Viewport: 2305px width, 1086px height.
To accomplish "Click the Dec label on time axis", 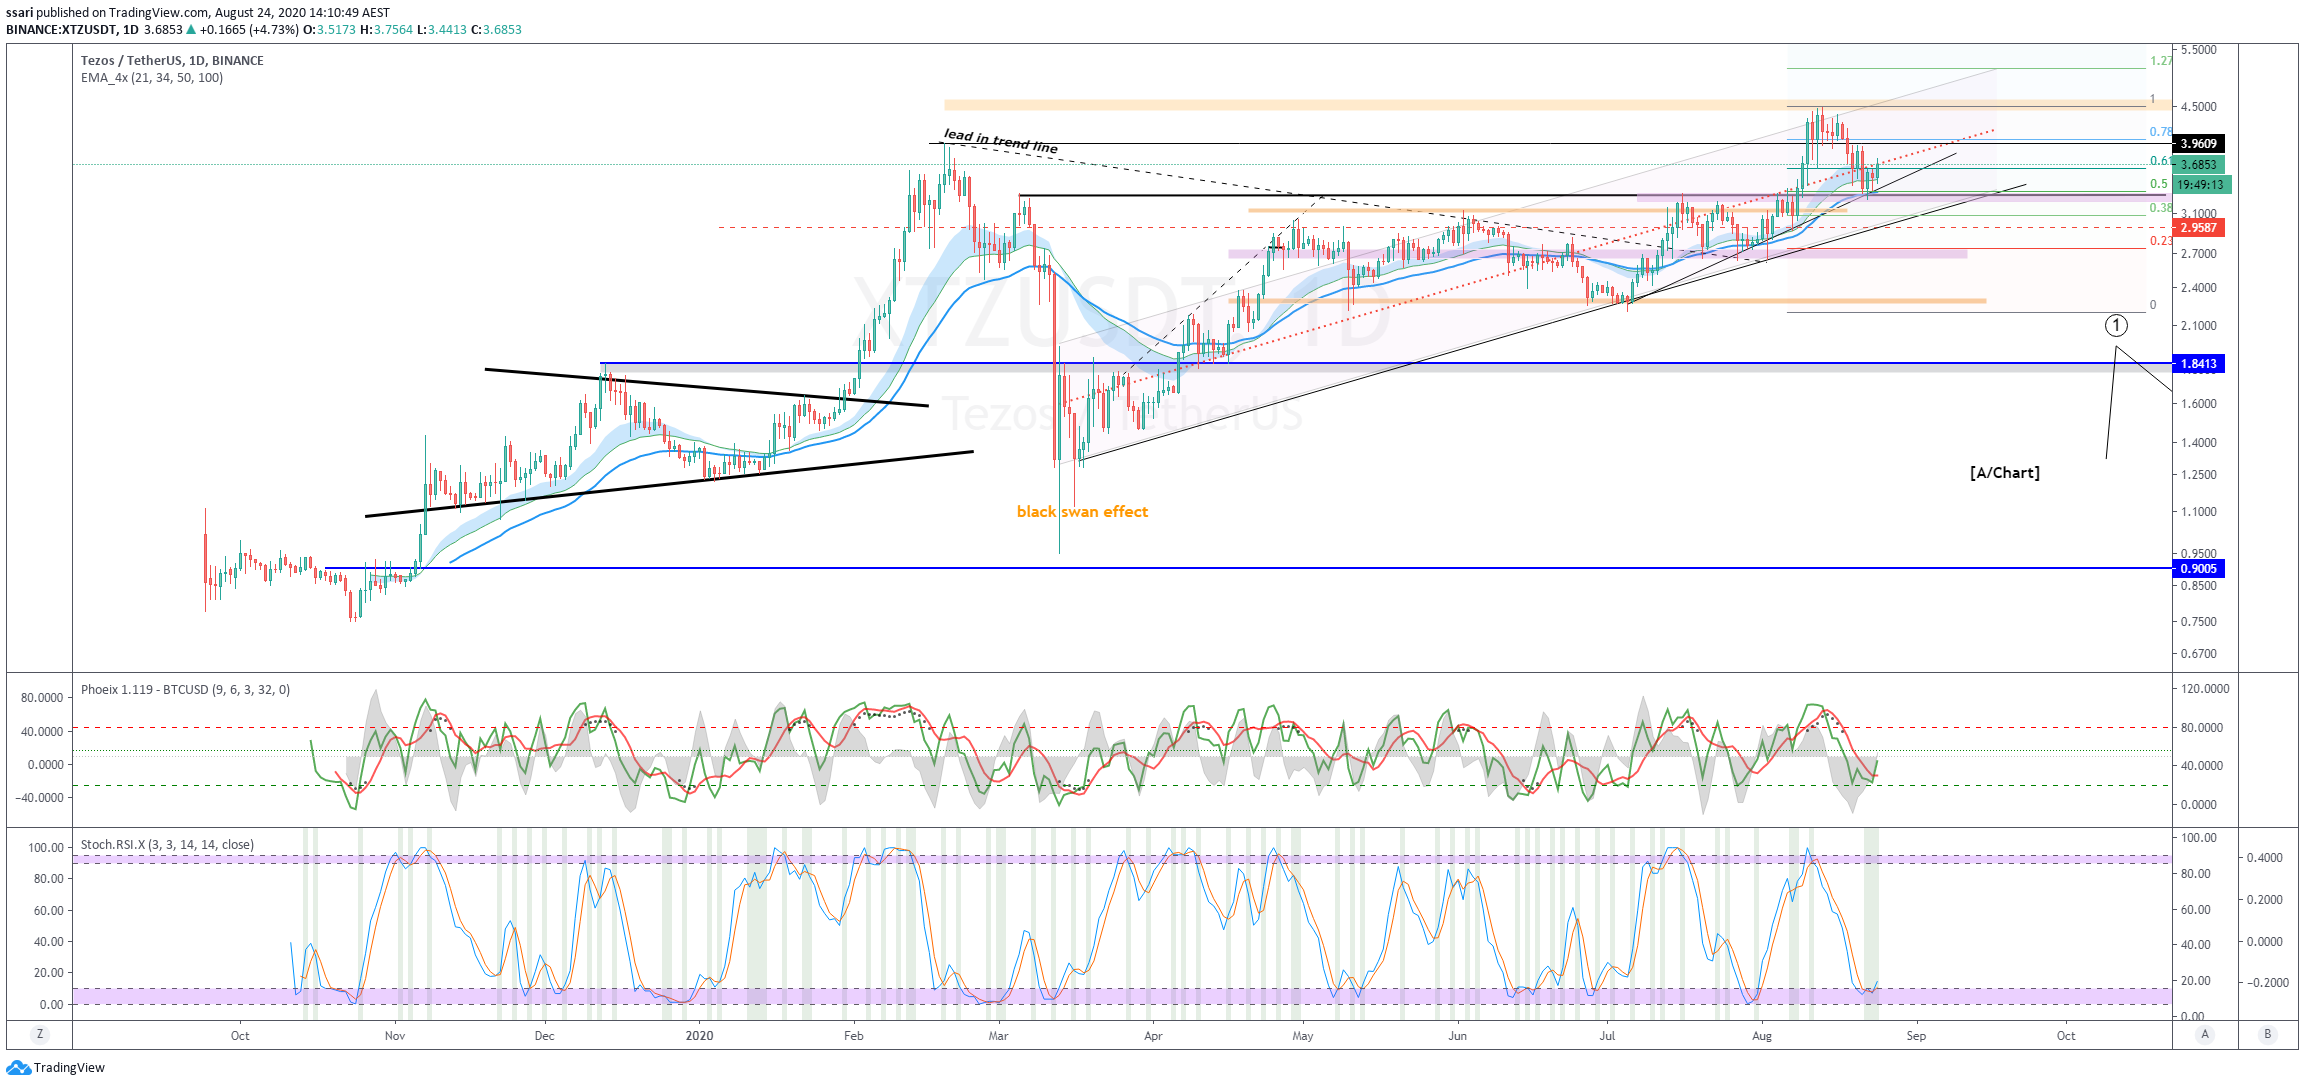I will tap(544, 1036).
